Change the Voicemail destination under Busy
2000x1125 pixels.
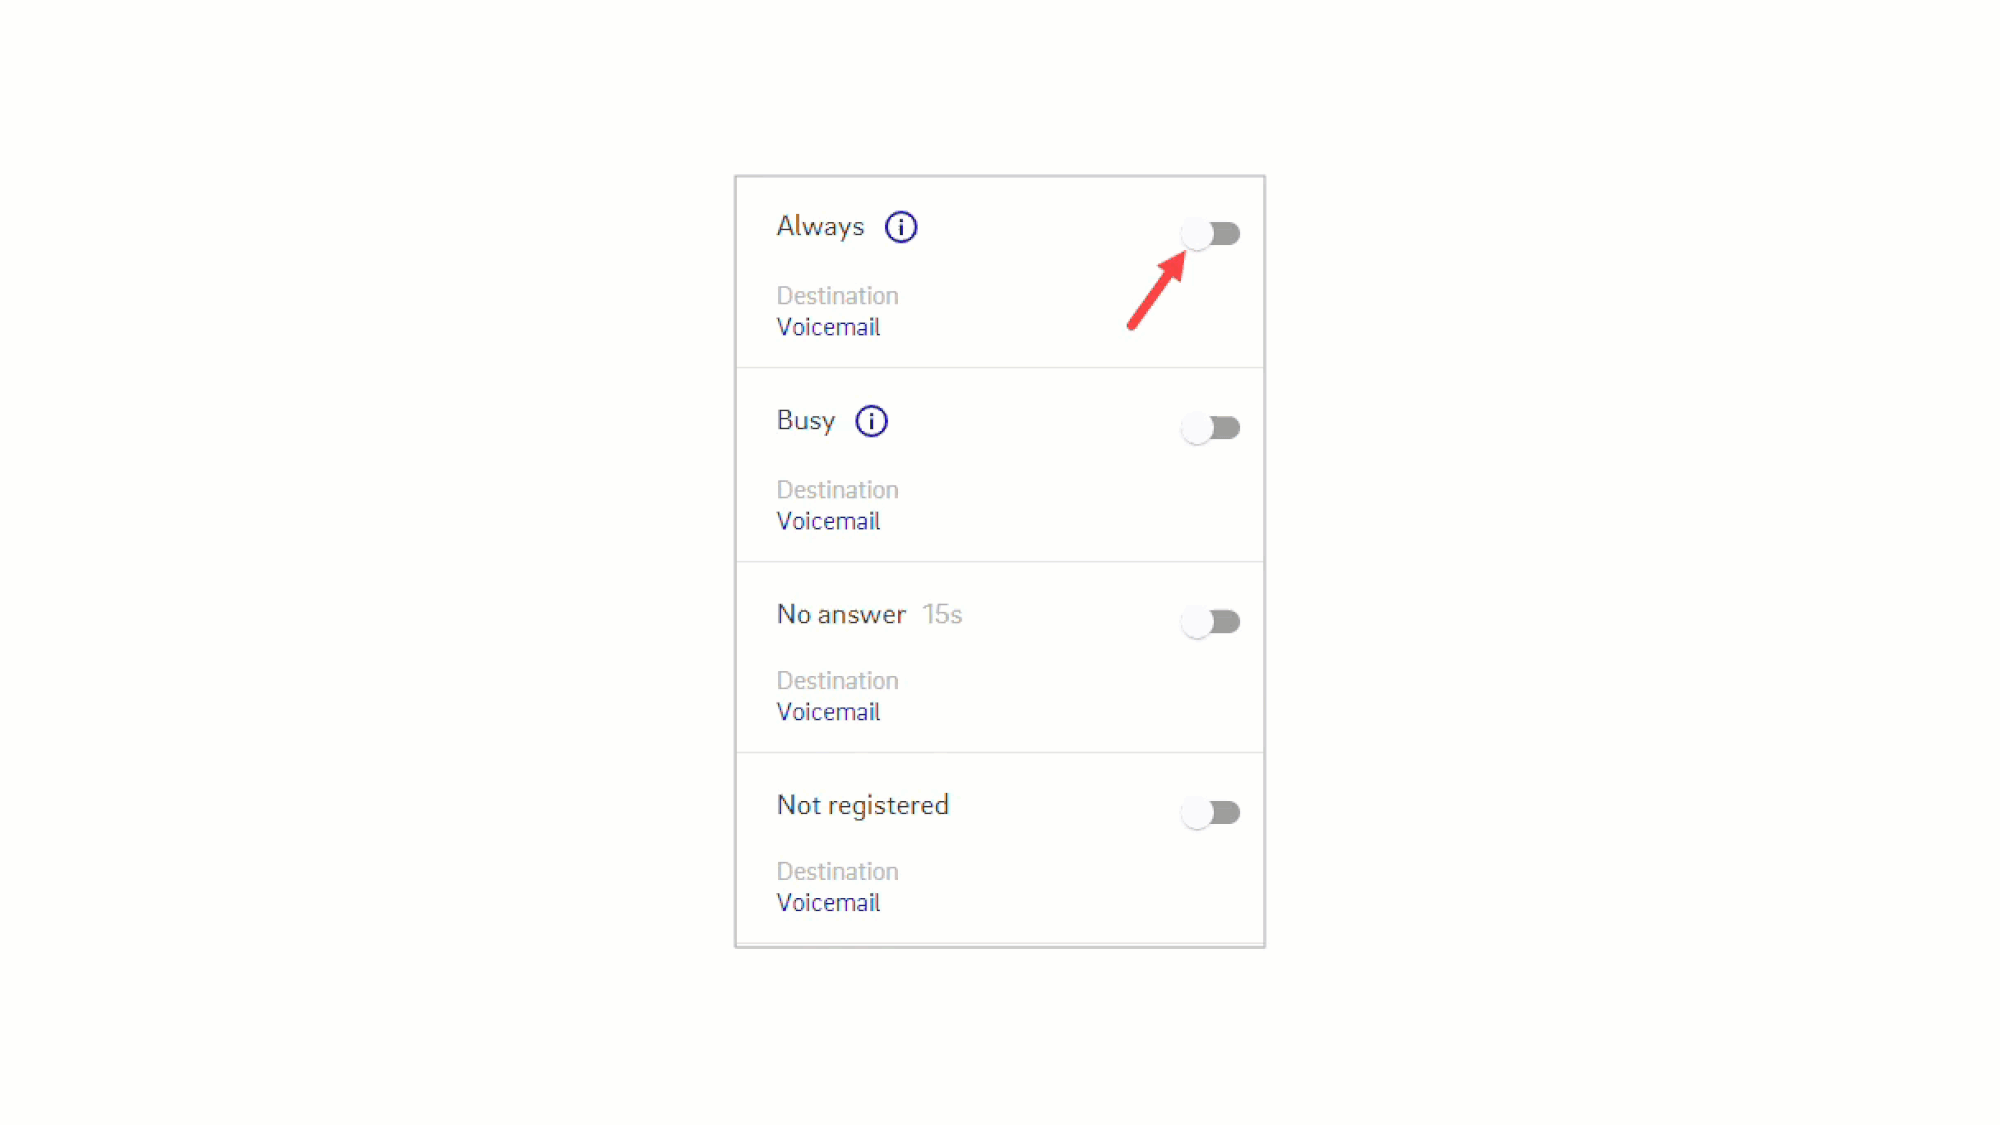tap(828, 521)
